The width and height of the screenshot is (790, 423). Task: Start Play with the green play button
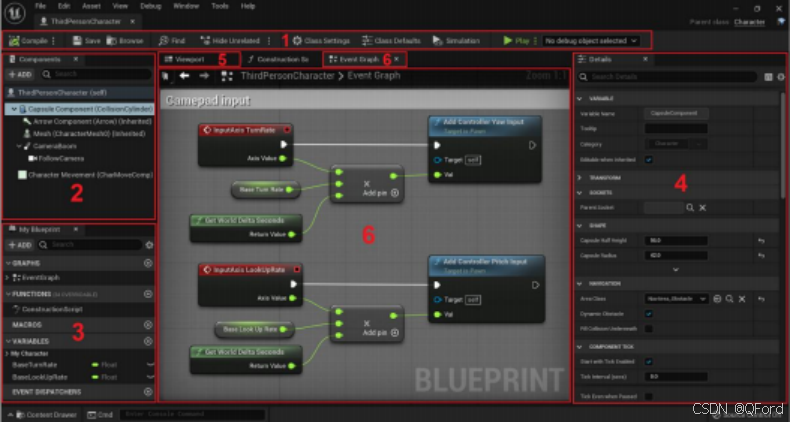[516, 41]
